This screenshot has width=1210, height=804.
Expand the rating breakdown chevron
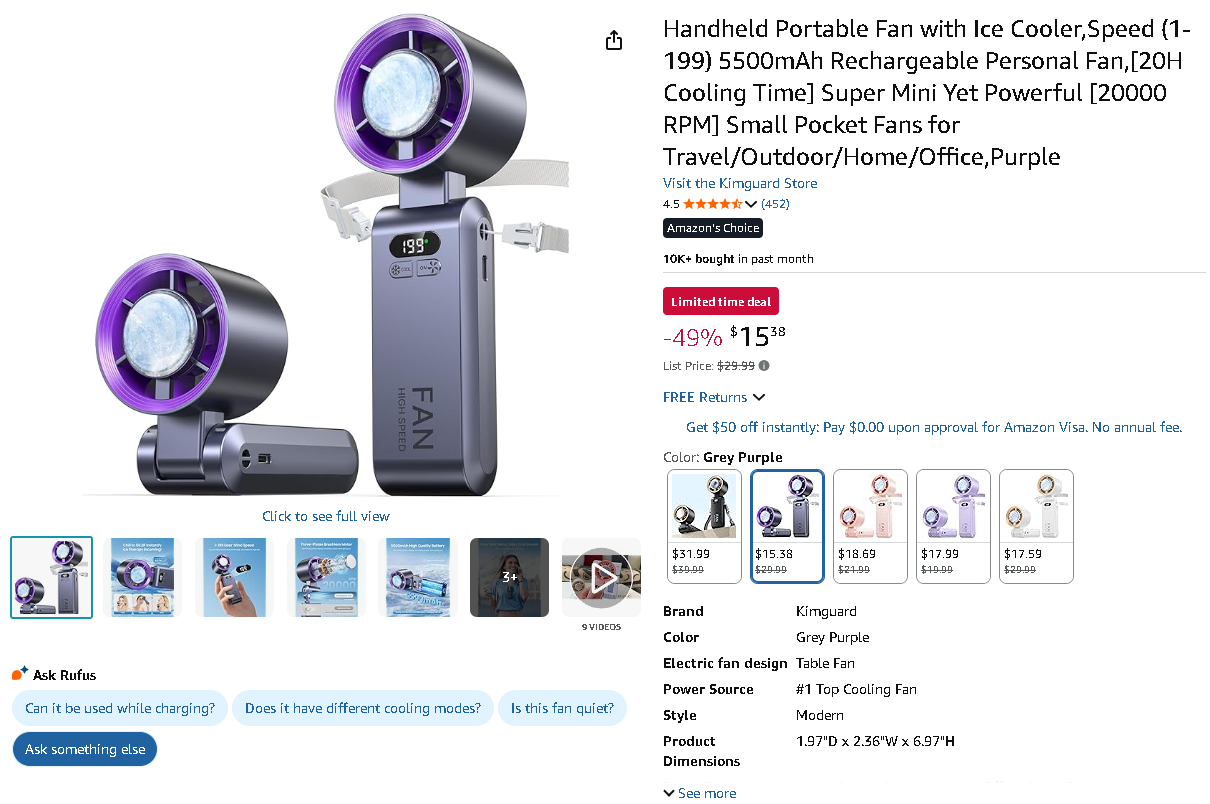(x=751, y=204)
